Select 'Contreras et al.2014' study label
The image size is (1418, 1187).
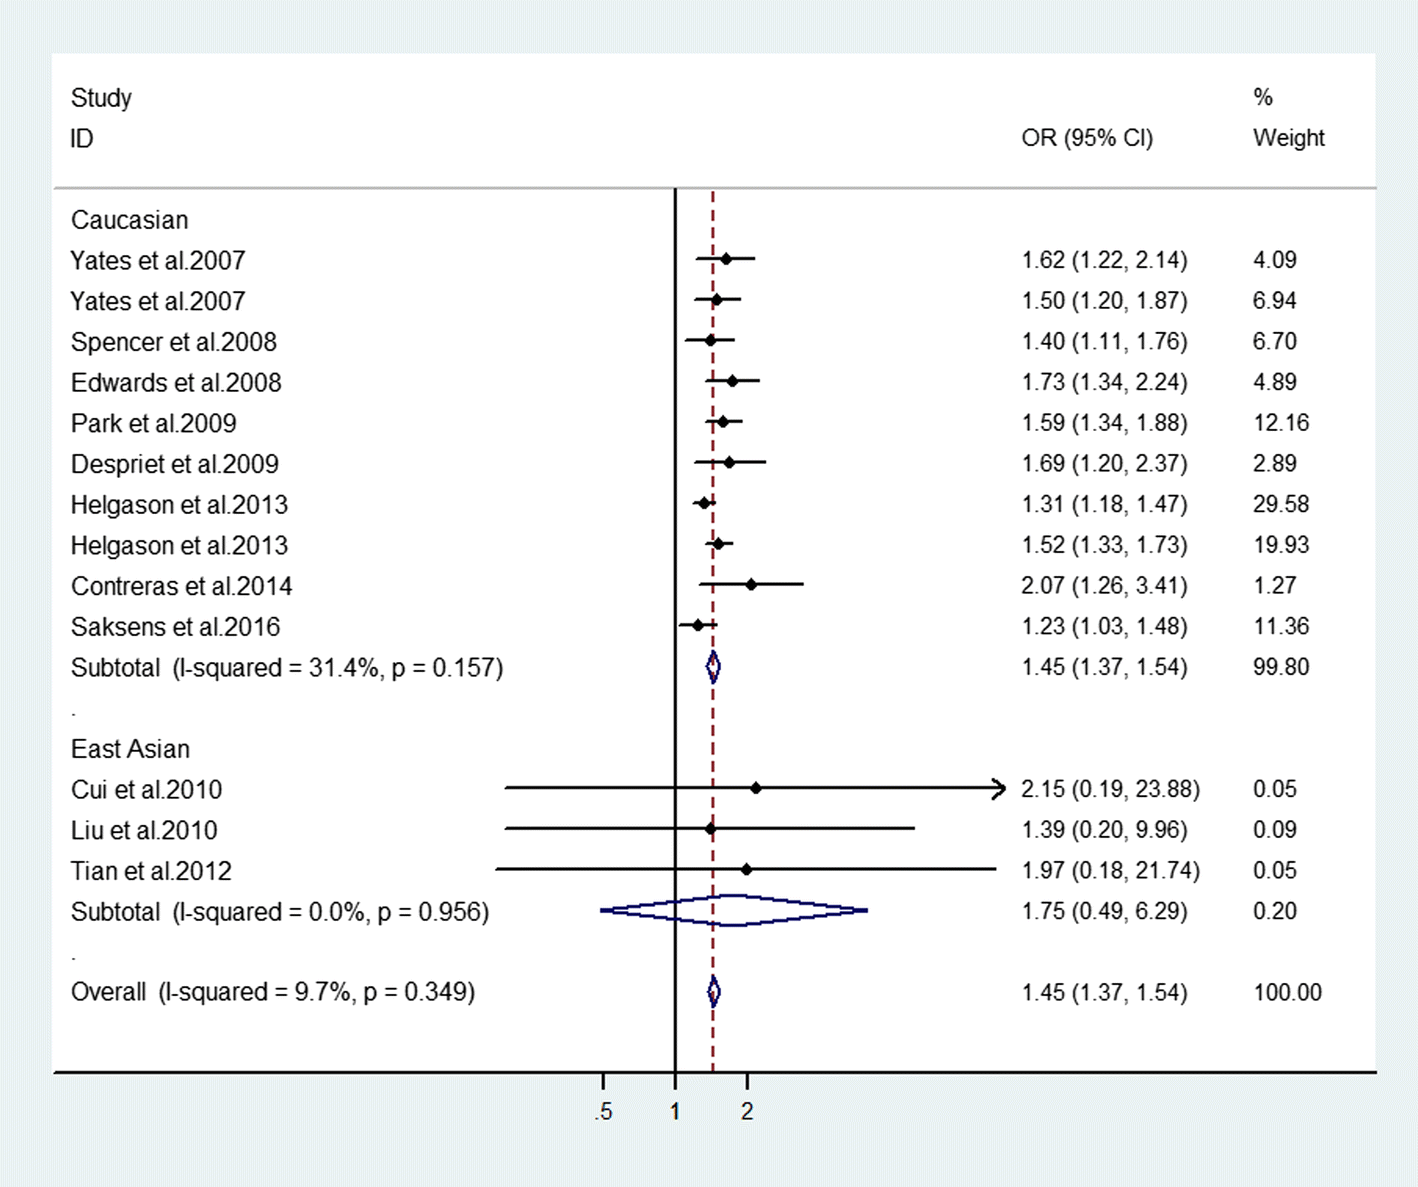[182, 586]
